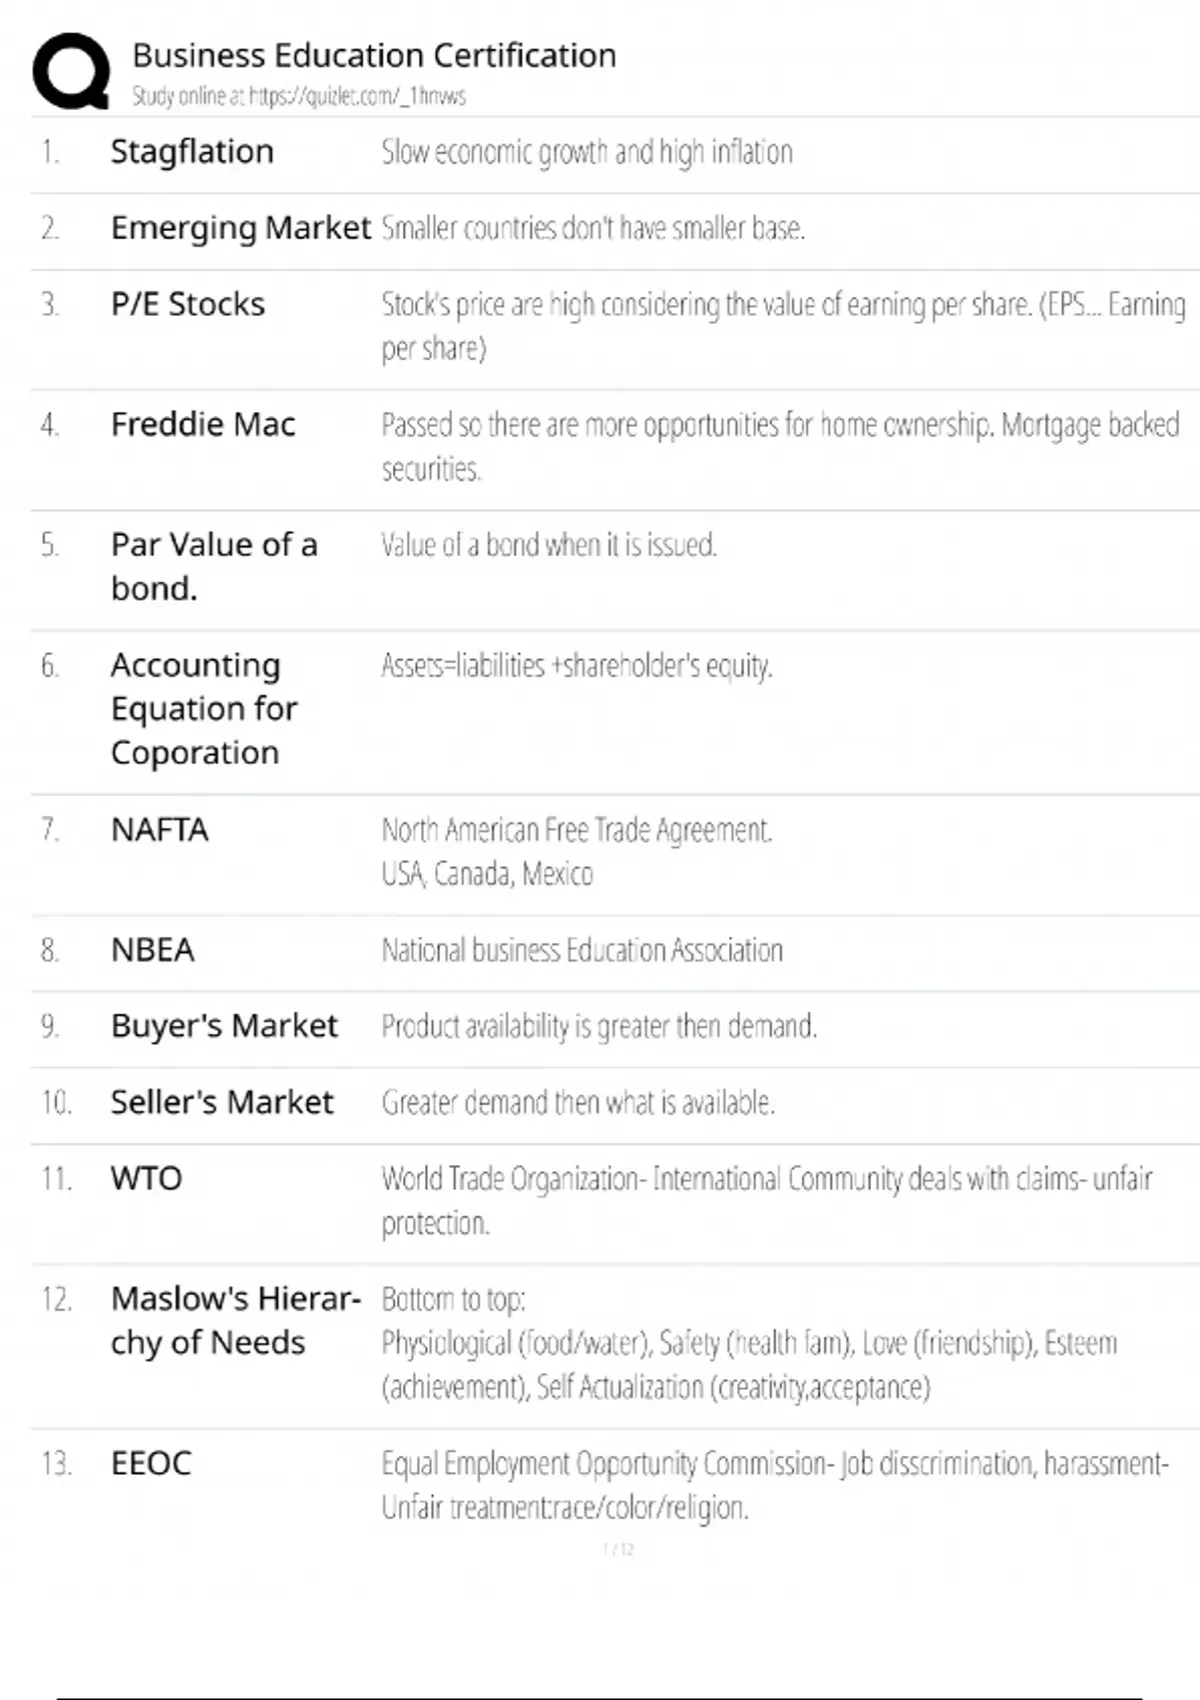This screenshot has width=1200, height=1700.
Task: Click the Slow economic growth definition
Action: 587,152
